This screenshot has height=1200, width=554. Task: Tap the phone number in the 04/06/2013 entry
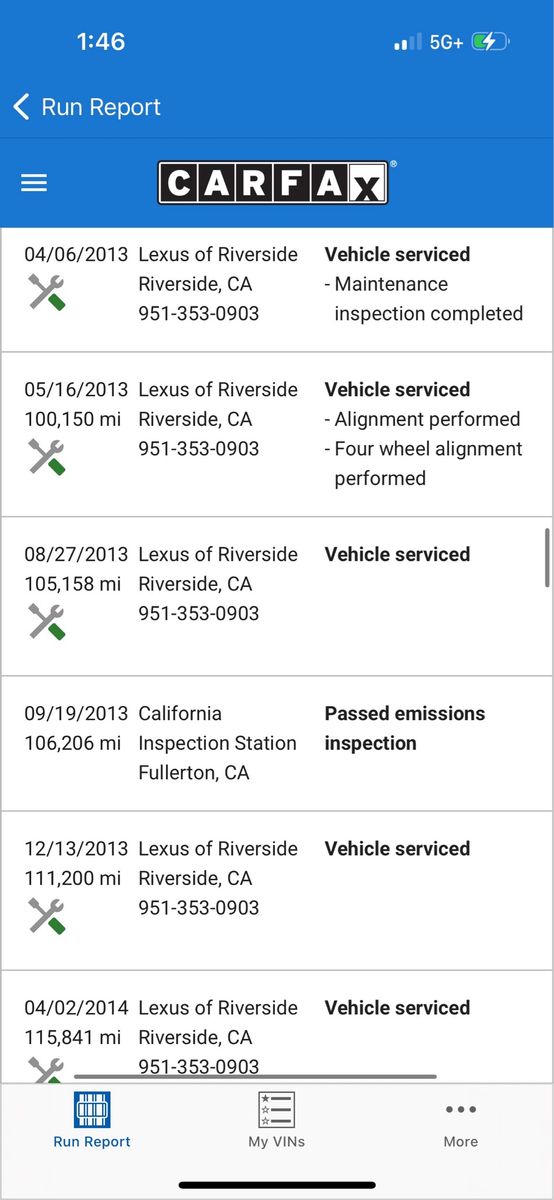[x=198, y=314]
